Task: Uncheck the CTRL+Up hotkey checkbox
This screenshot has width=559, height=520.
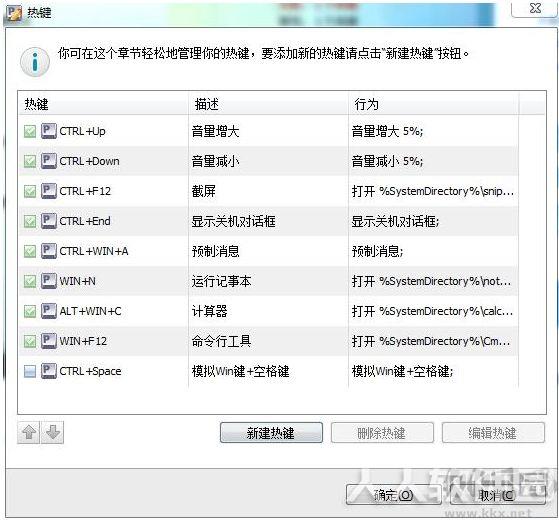Action: (30, 132)
